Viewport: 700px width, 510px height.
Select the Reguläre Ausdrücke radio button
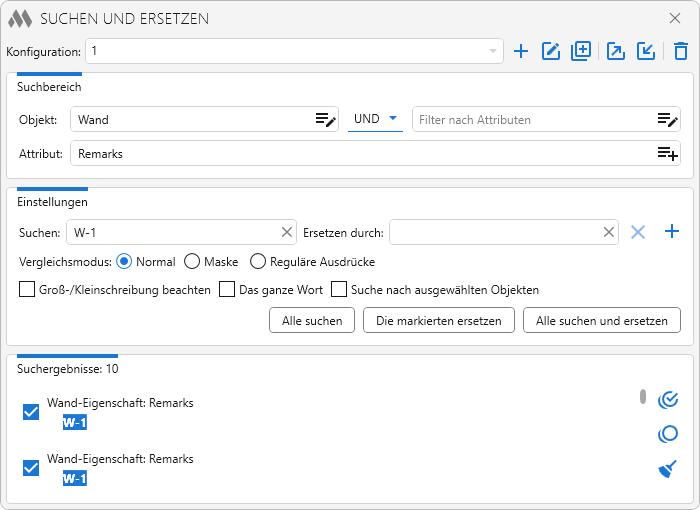pyautogui.click(x=258, y=262)
